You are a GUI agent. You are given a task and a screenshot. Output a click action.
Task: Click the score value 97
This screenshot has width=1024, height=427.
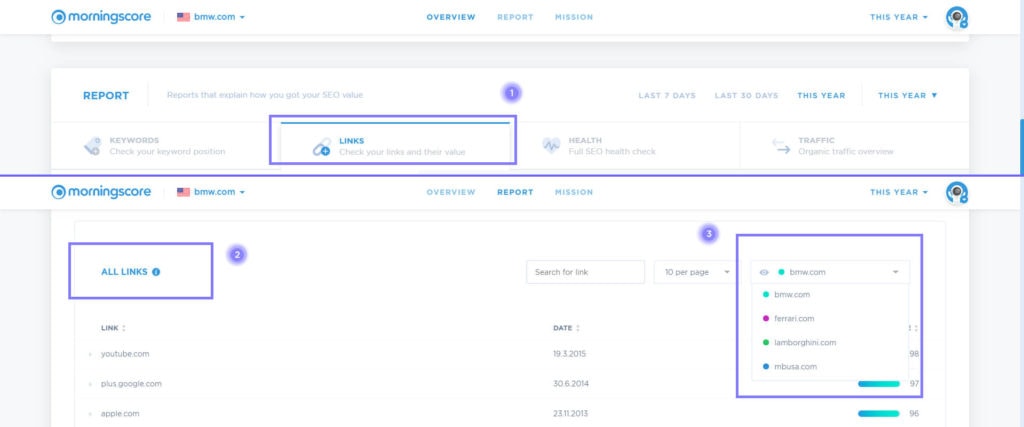[914, 384]
